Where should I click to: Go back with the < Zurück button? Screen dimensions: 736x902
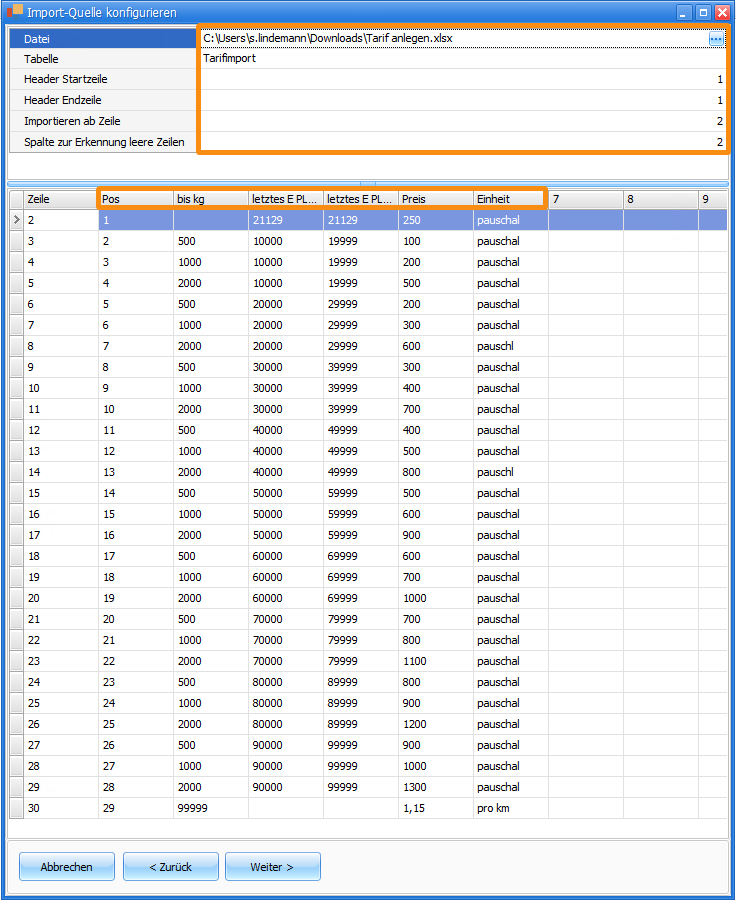point(170,867)
